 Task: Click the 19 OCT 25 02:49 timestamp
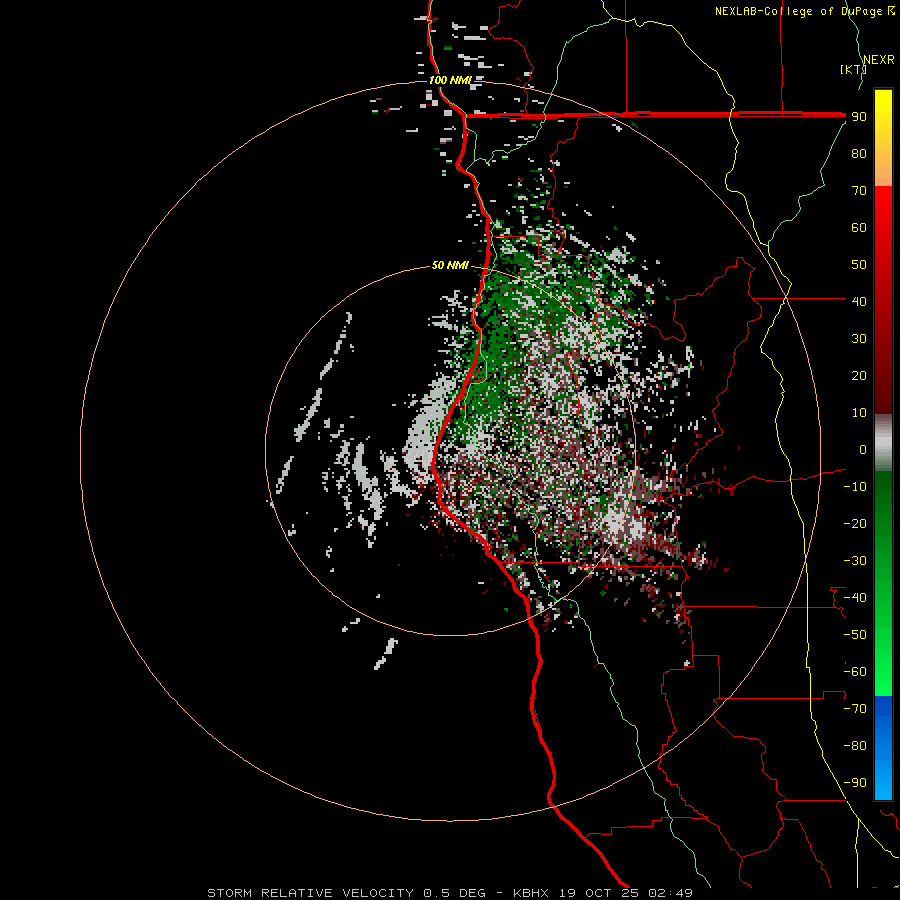(625, 893)
